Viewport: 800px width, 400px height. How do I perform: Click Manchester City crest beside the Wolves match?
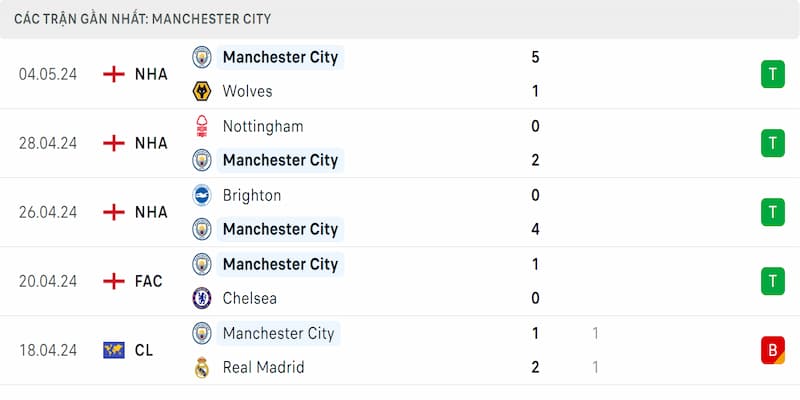coord(202,57)
